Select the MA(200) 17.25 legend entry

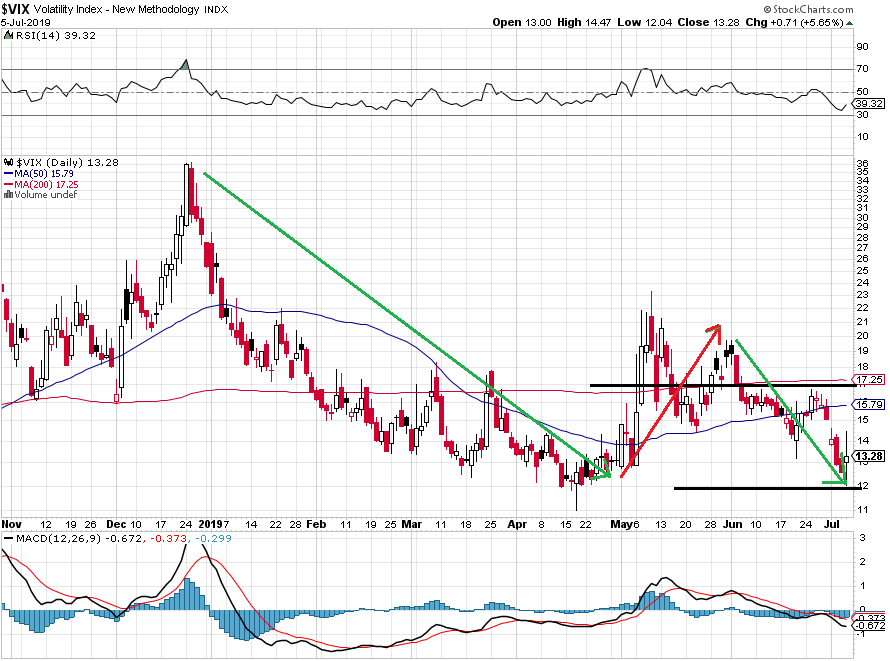(39, 184)
